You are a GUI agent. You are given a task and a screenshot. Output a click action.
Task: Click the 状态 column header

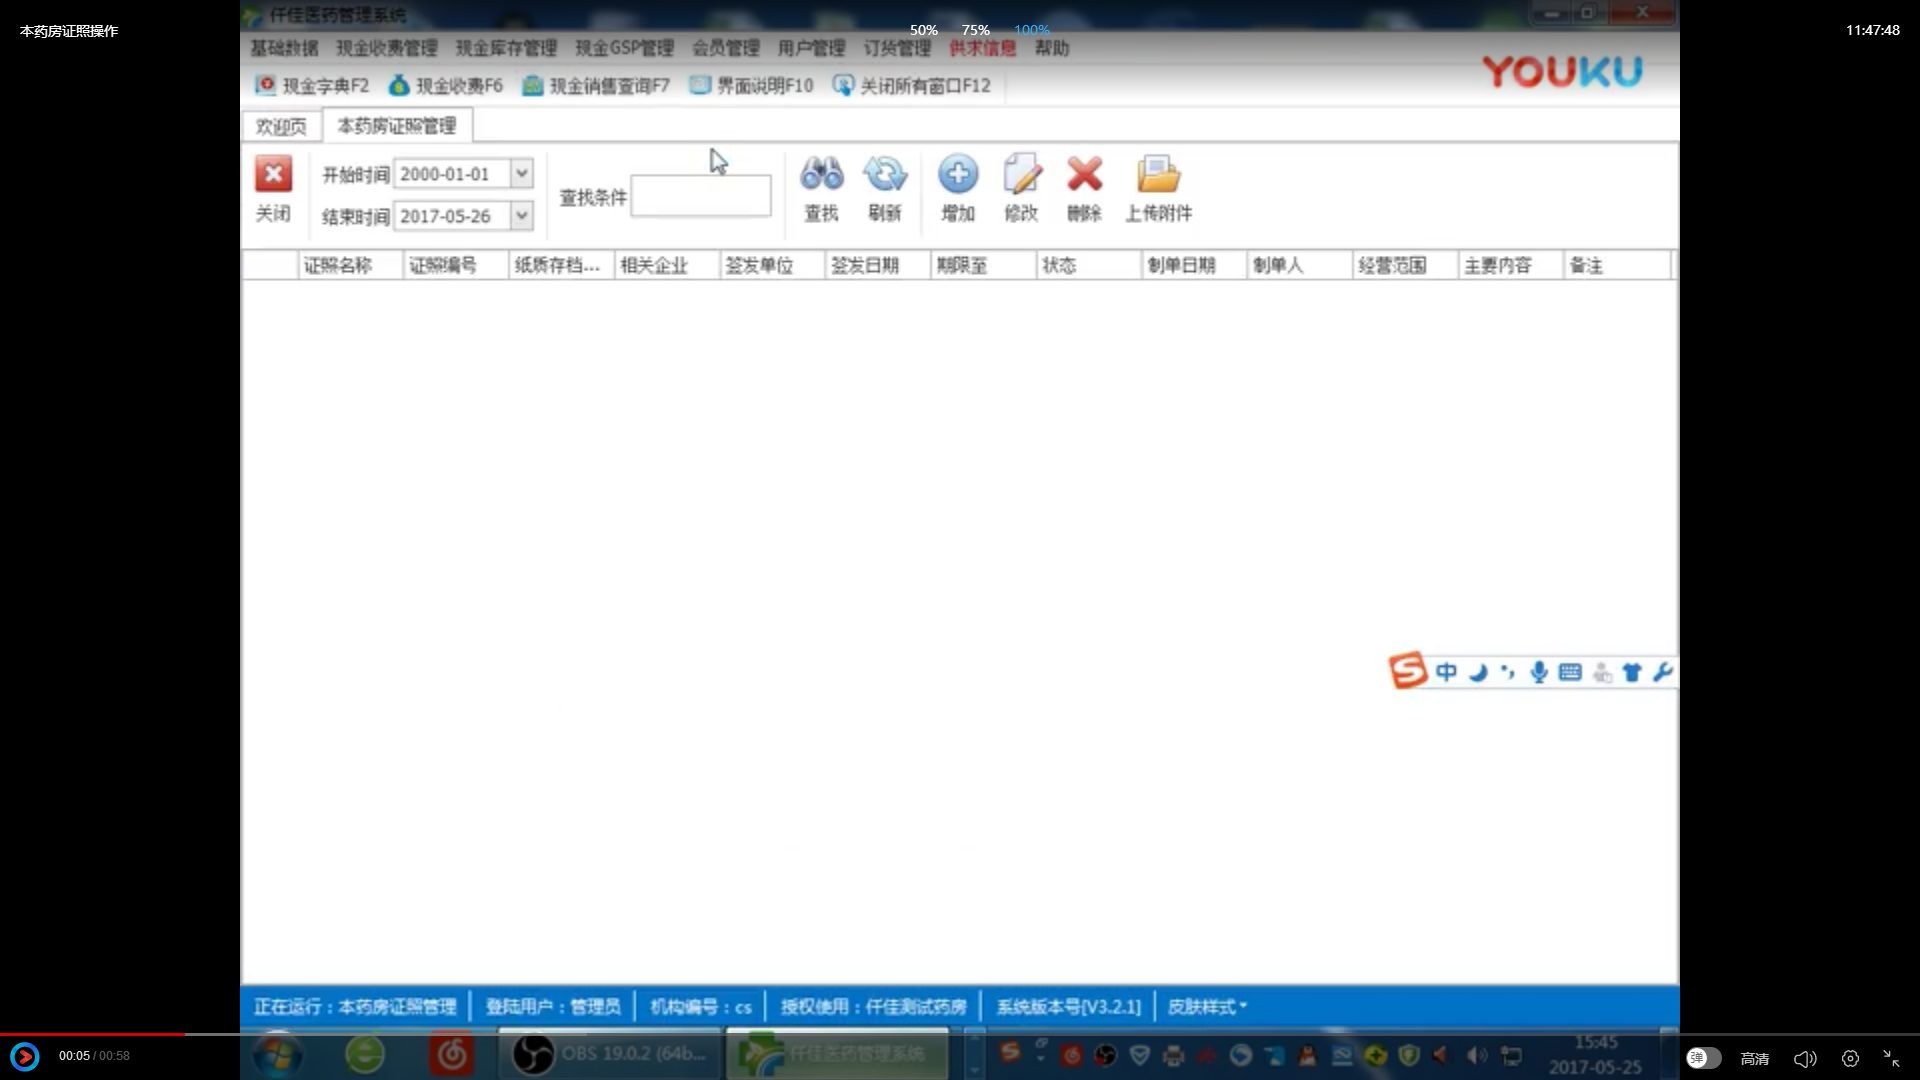[1089, 265]
